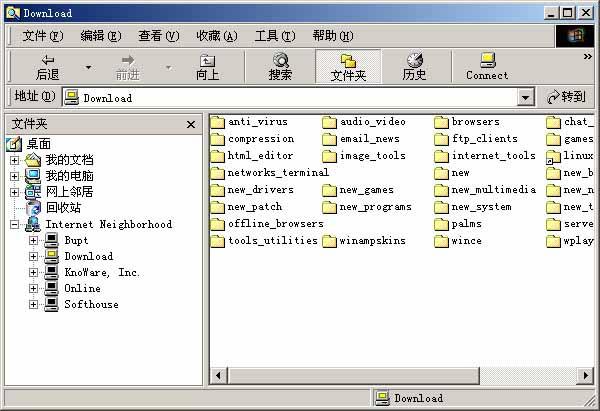600x411 pixels.
Task: Open the File (文件) menu
Action: click(x=42, y=36)
